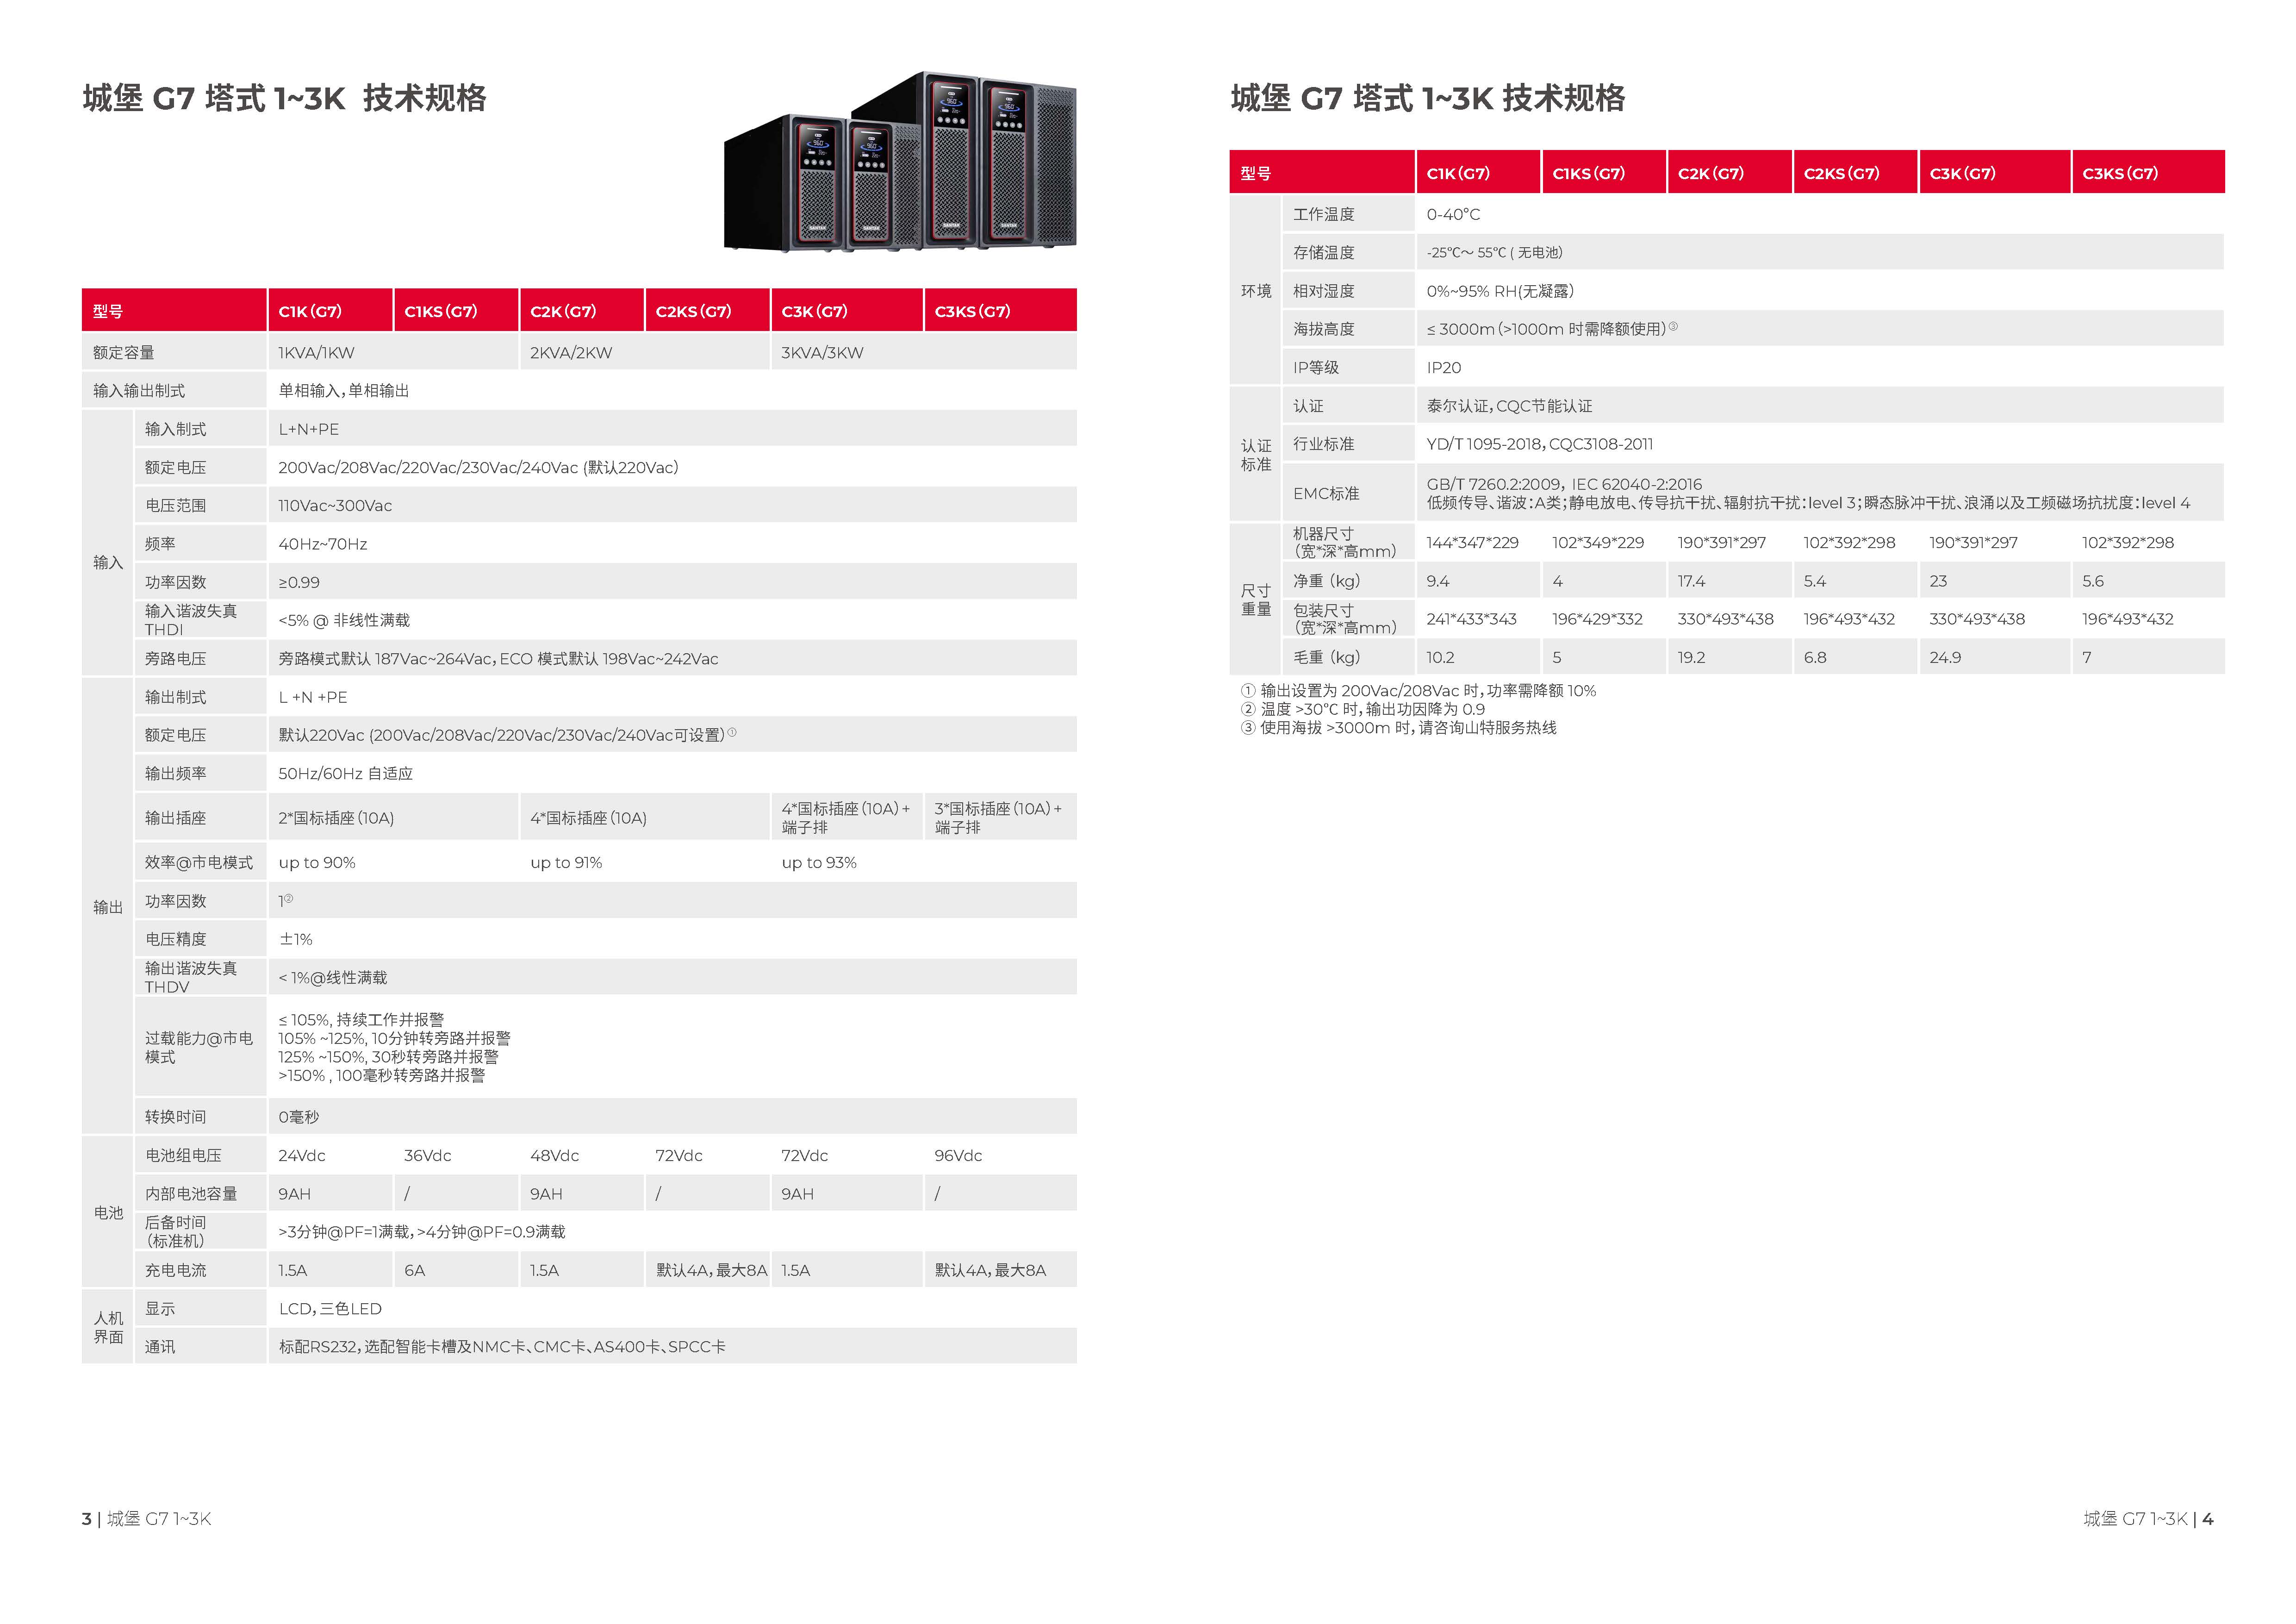2296x1624 pixels.
Task: Click the 144*347*229 machine dimension cell
Action: (x=1472, y=543)
